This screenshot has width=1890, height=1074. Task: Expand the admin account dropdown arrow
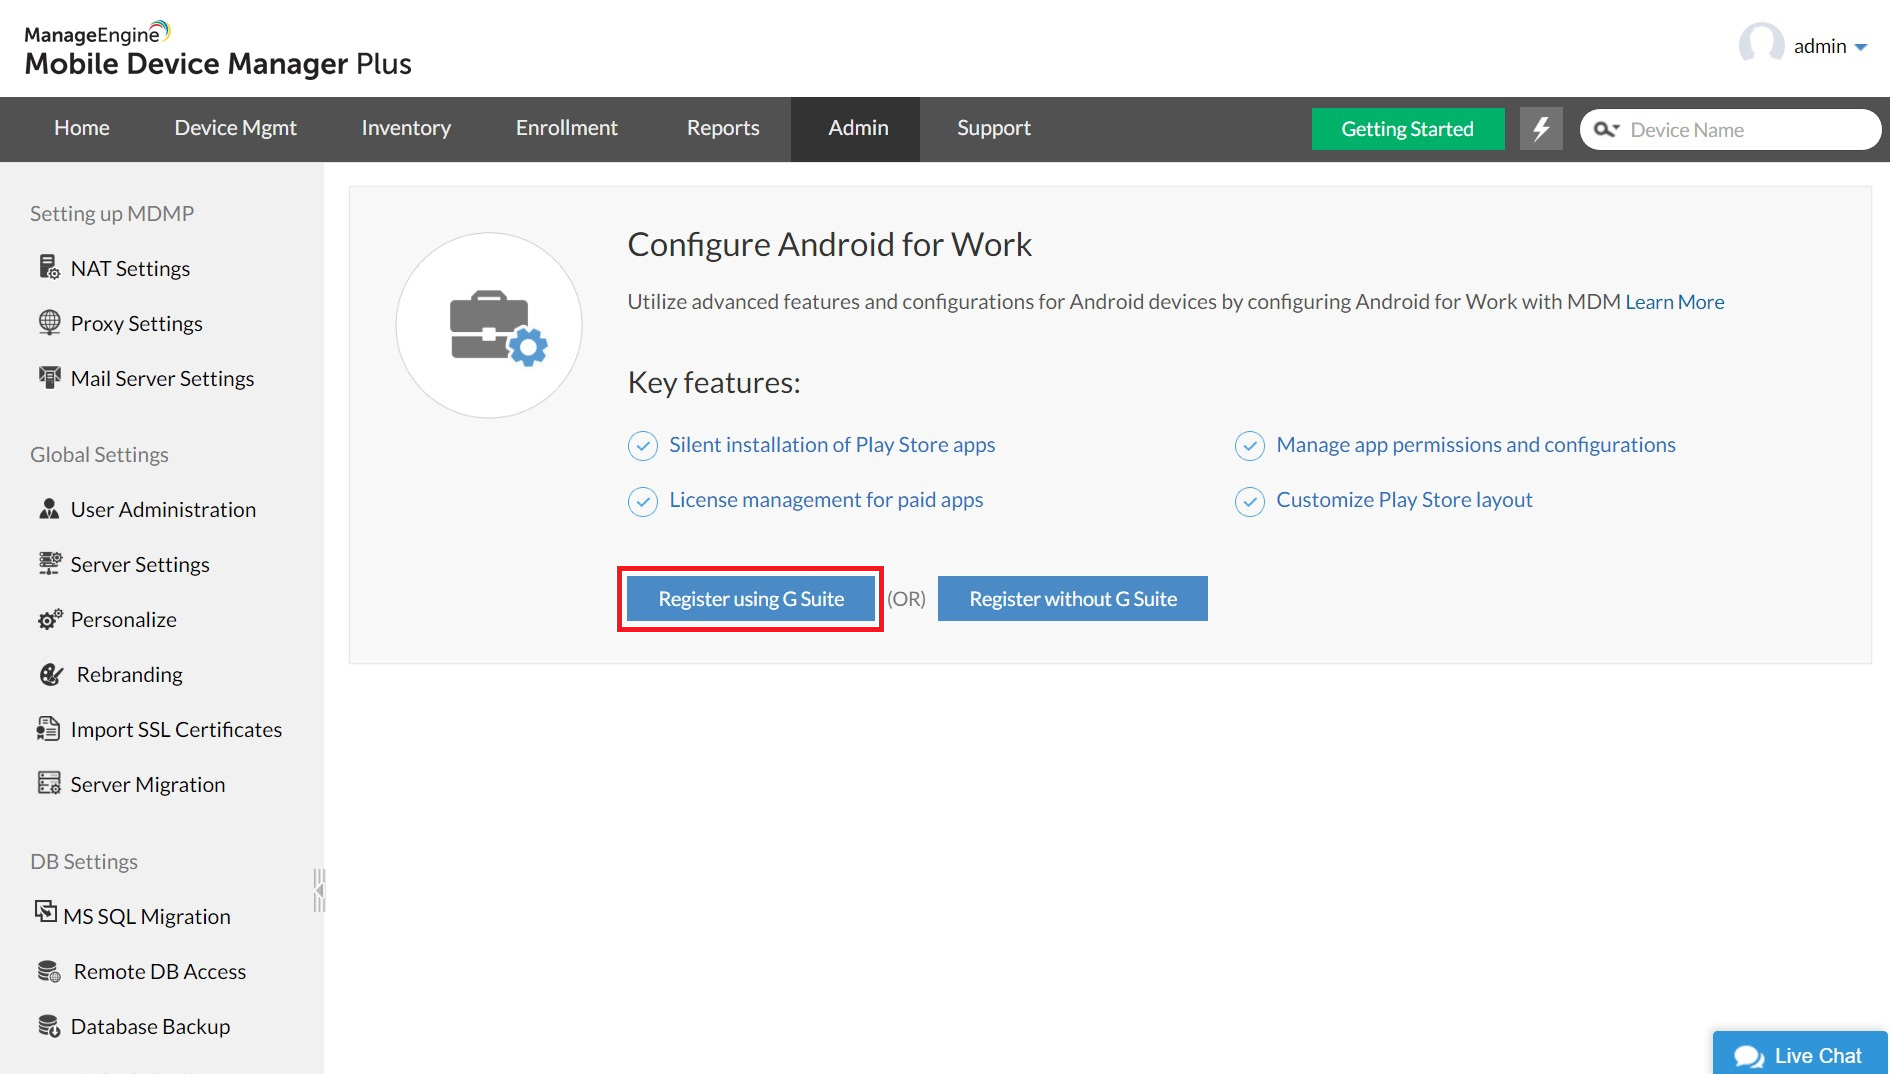click(1861, 47)
